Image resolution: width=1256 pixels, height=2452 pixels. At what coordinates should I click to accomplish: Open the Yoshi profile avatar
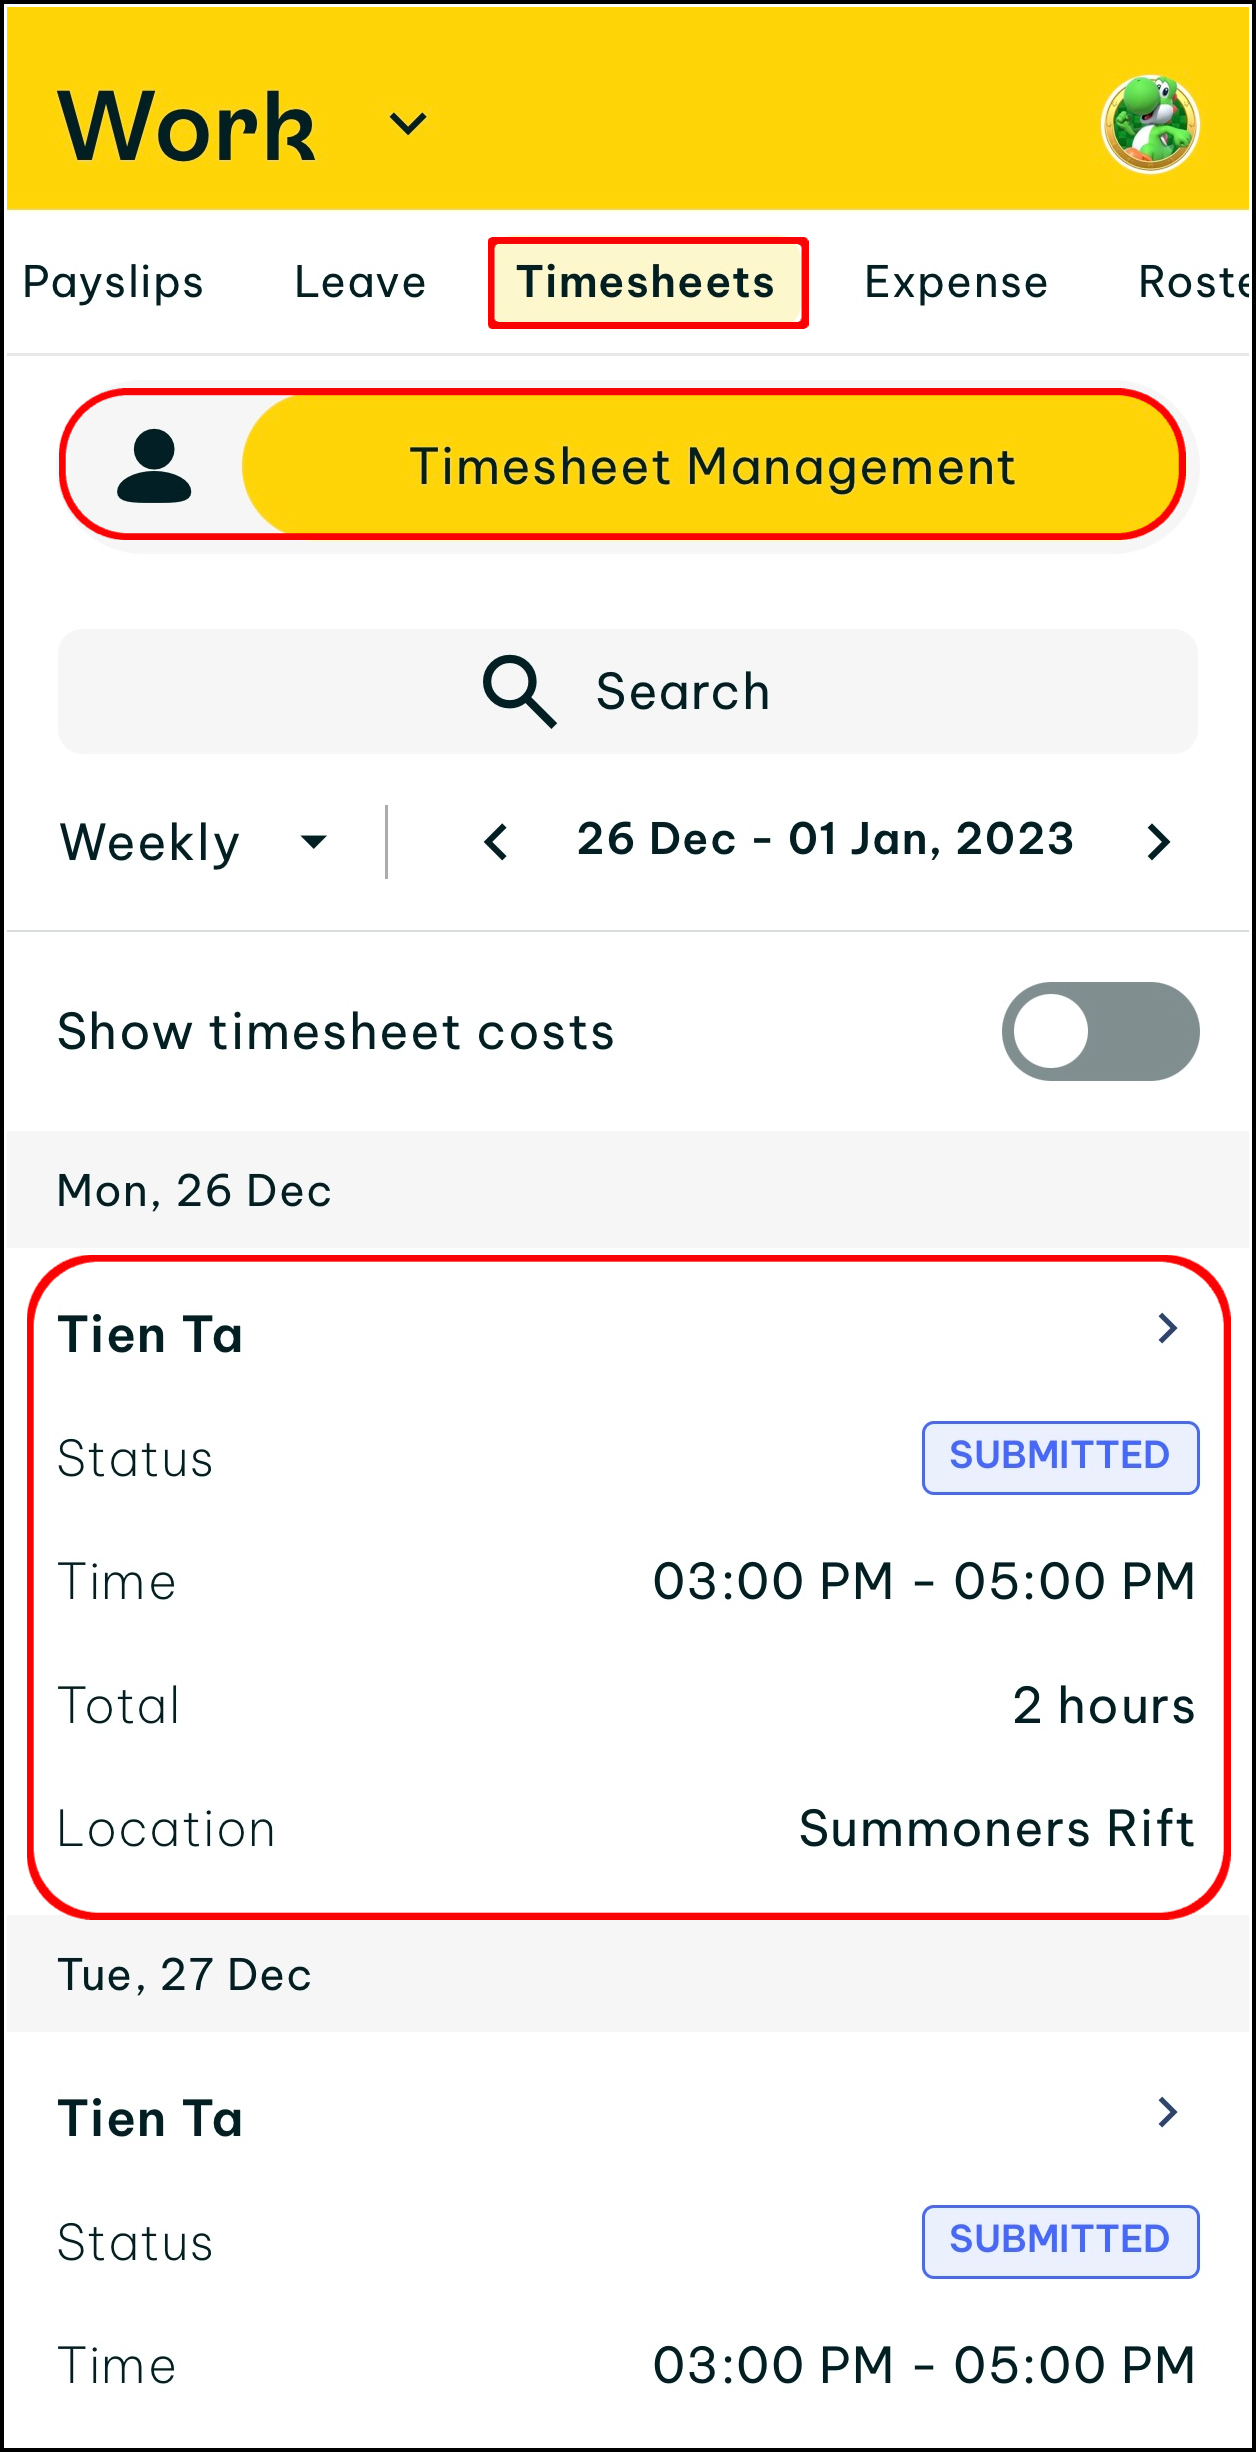coord(1150,125)
